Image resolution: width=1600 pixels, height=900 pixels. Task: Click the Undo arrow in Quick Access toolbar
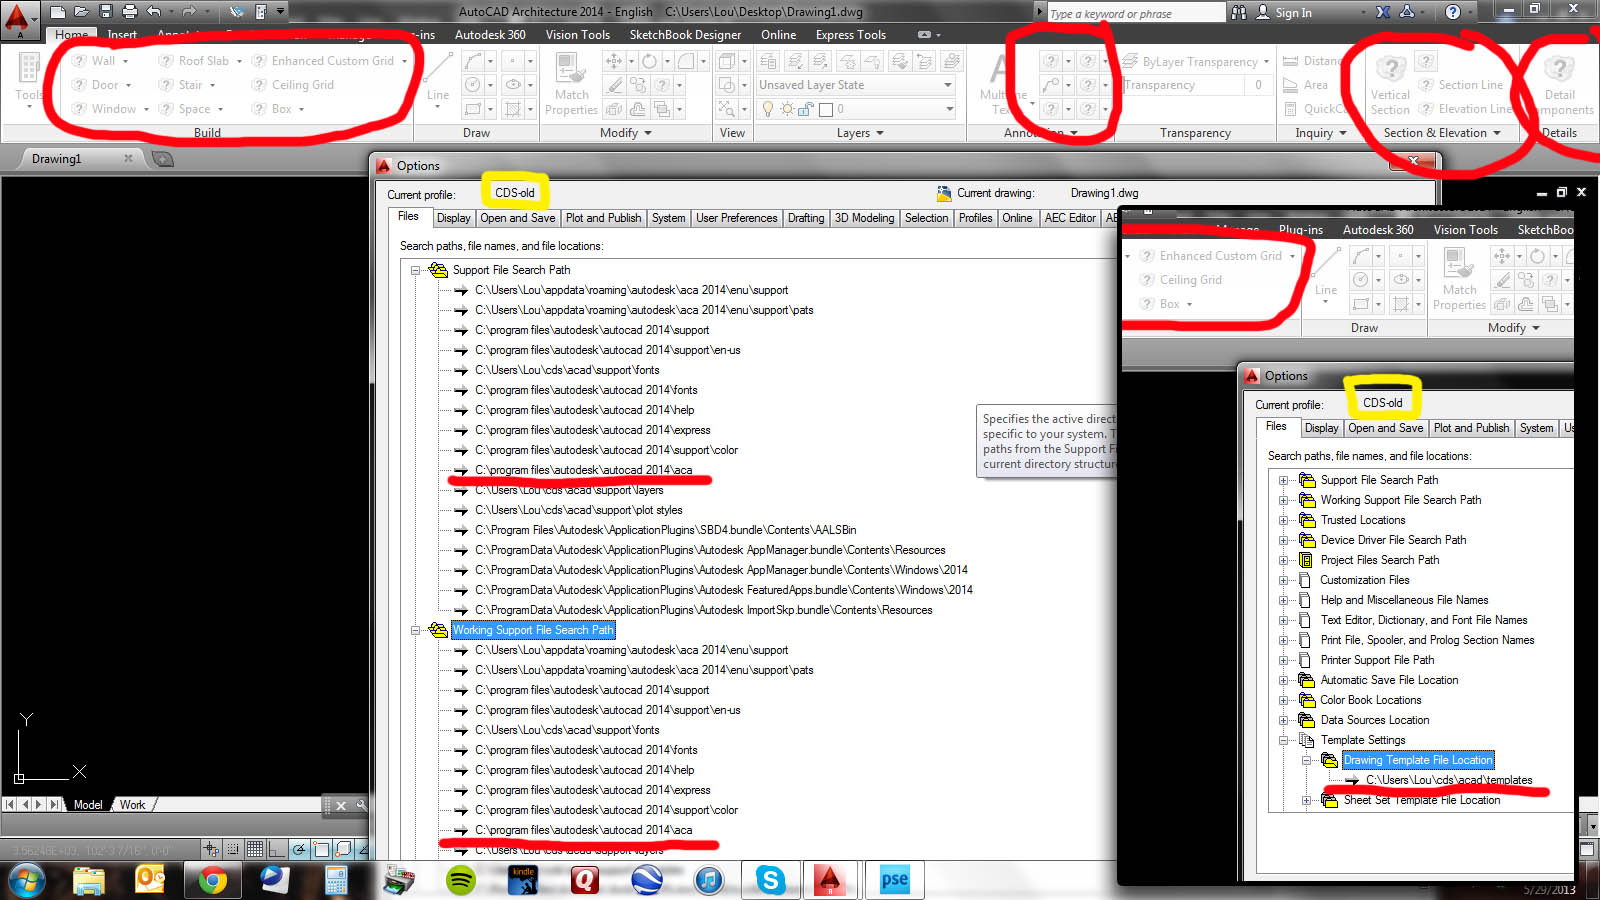coord(154,12)
